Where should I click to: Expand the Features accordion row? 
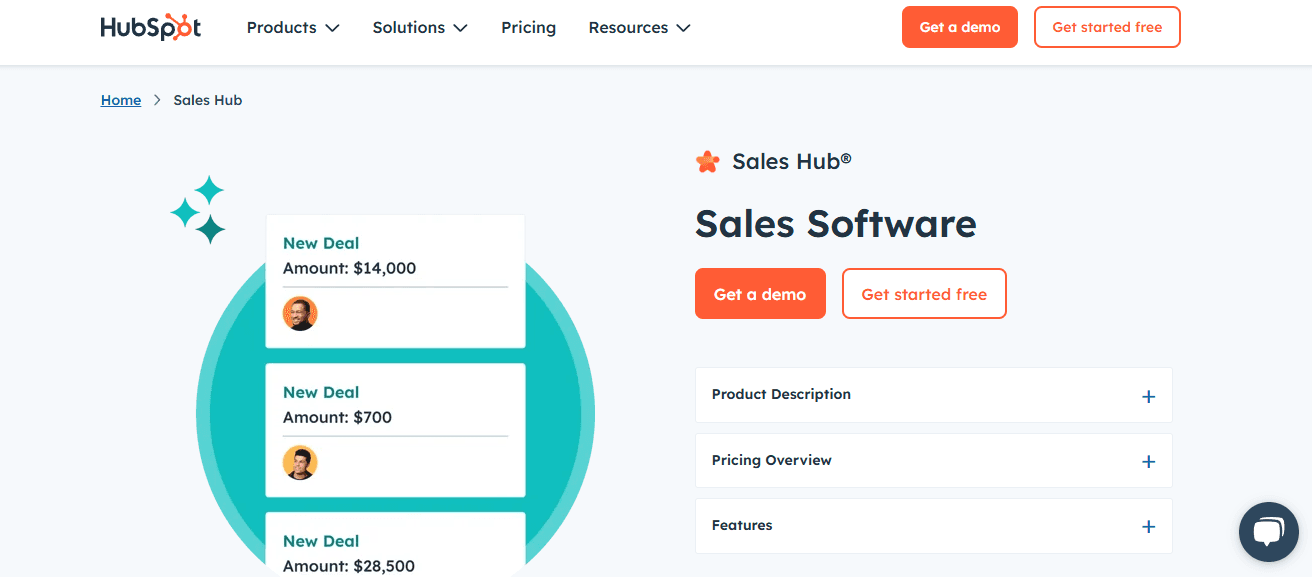(x=933, y=526)
